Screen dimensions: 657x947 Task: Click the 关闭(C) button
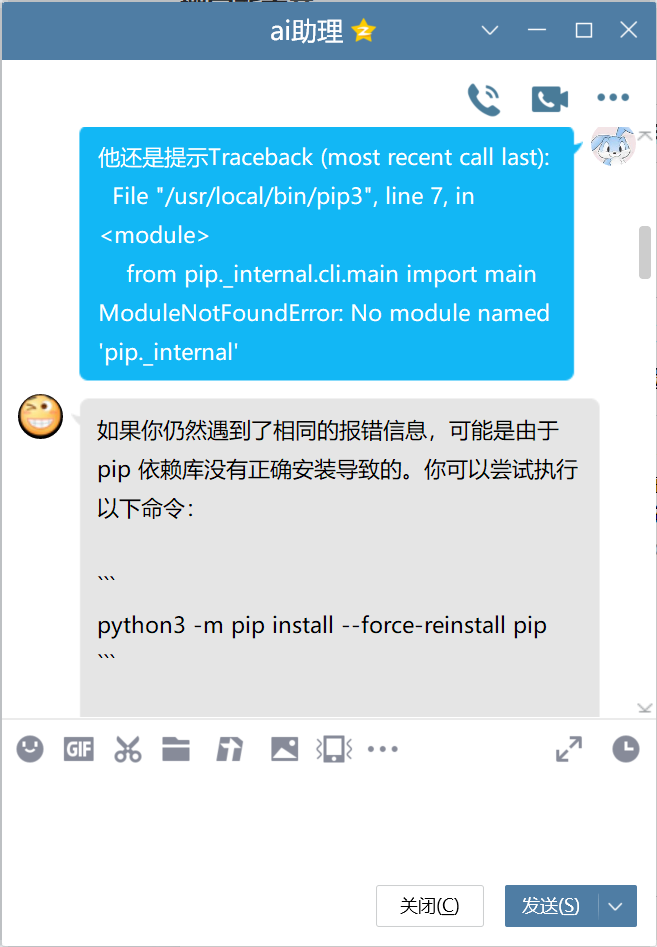tap(430, 906)
